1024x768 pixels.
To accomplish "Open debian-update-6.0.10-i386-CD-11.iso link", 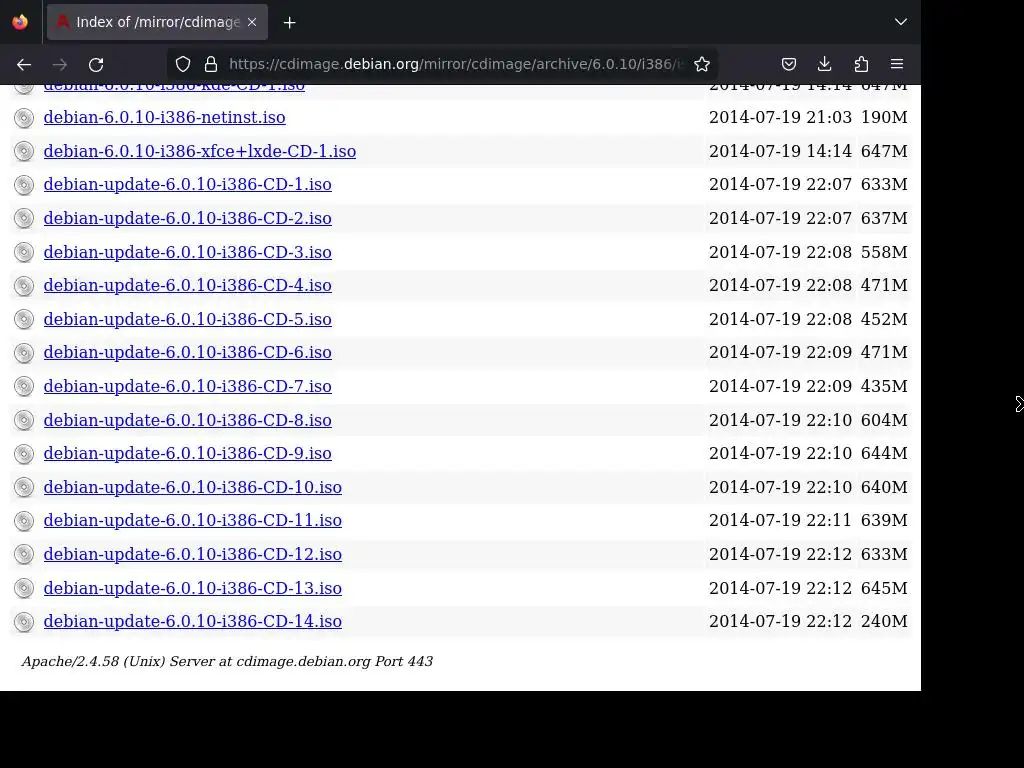I will coord(193,520).
